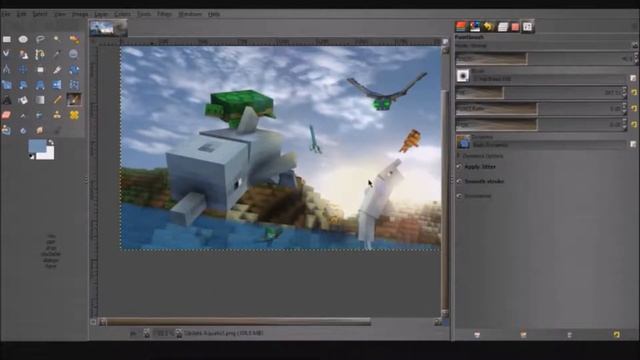
Task: Select the Eraser tool
Action: tap(7, 116)
